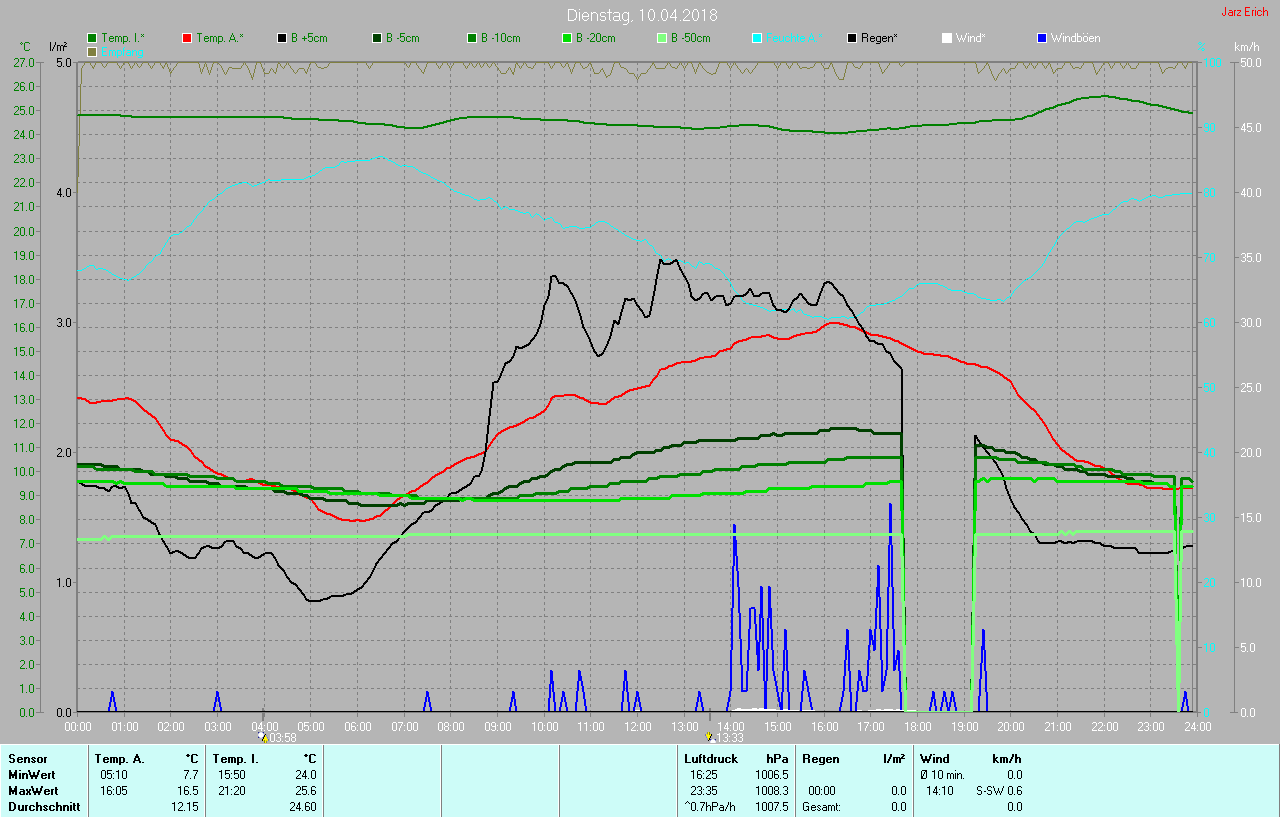The height and width of the screenshot is (817, 1280).
Task: Click the cyan humidity legend square
Action: point(757,38)
